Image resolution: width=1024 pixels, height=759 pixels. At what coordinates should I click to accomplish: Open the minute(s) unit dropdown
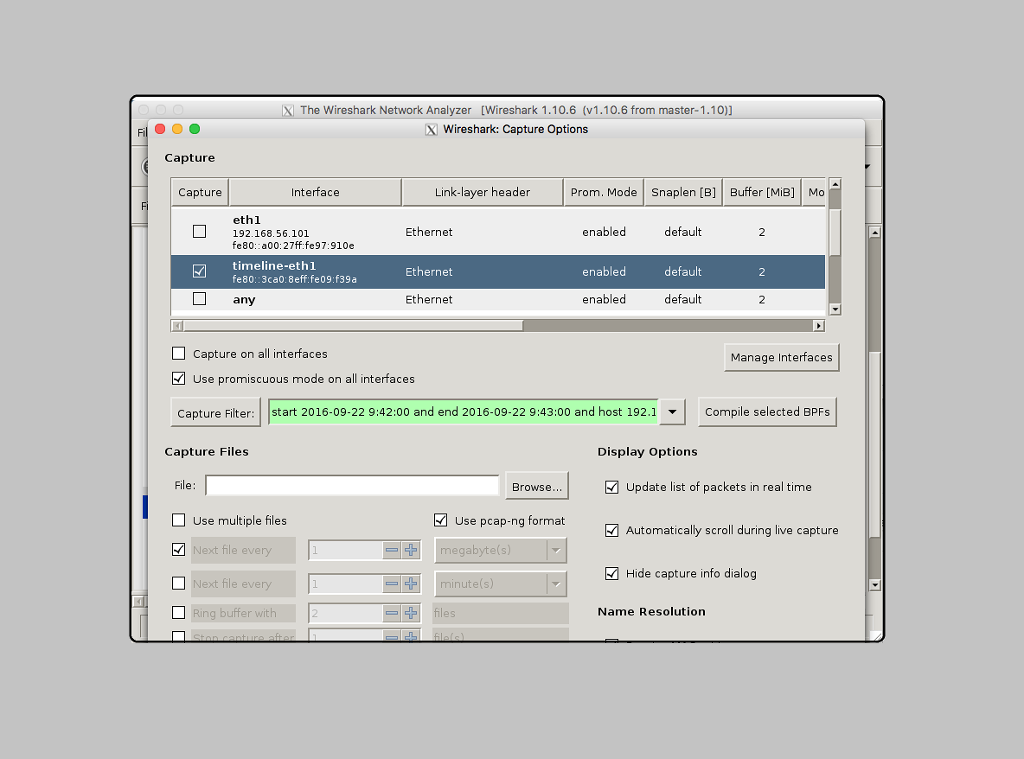pos(500,584)
